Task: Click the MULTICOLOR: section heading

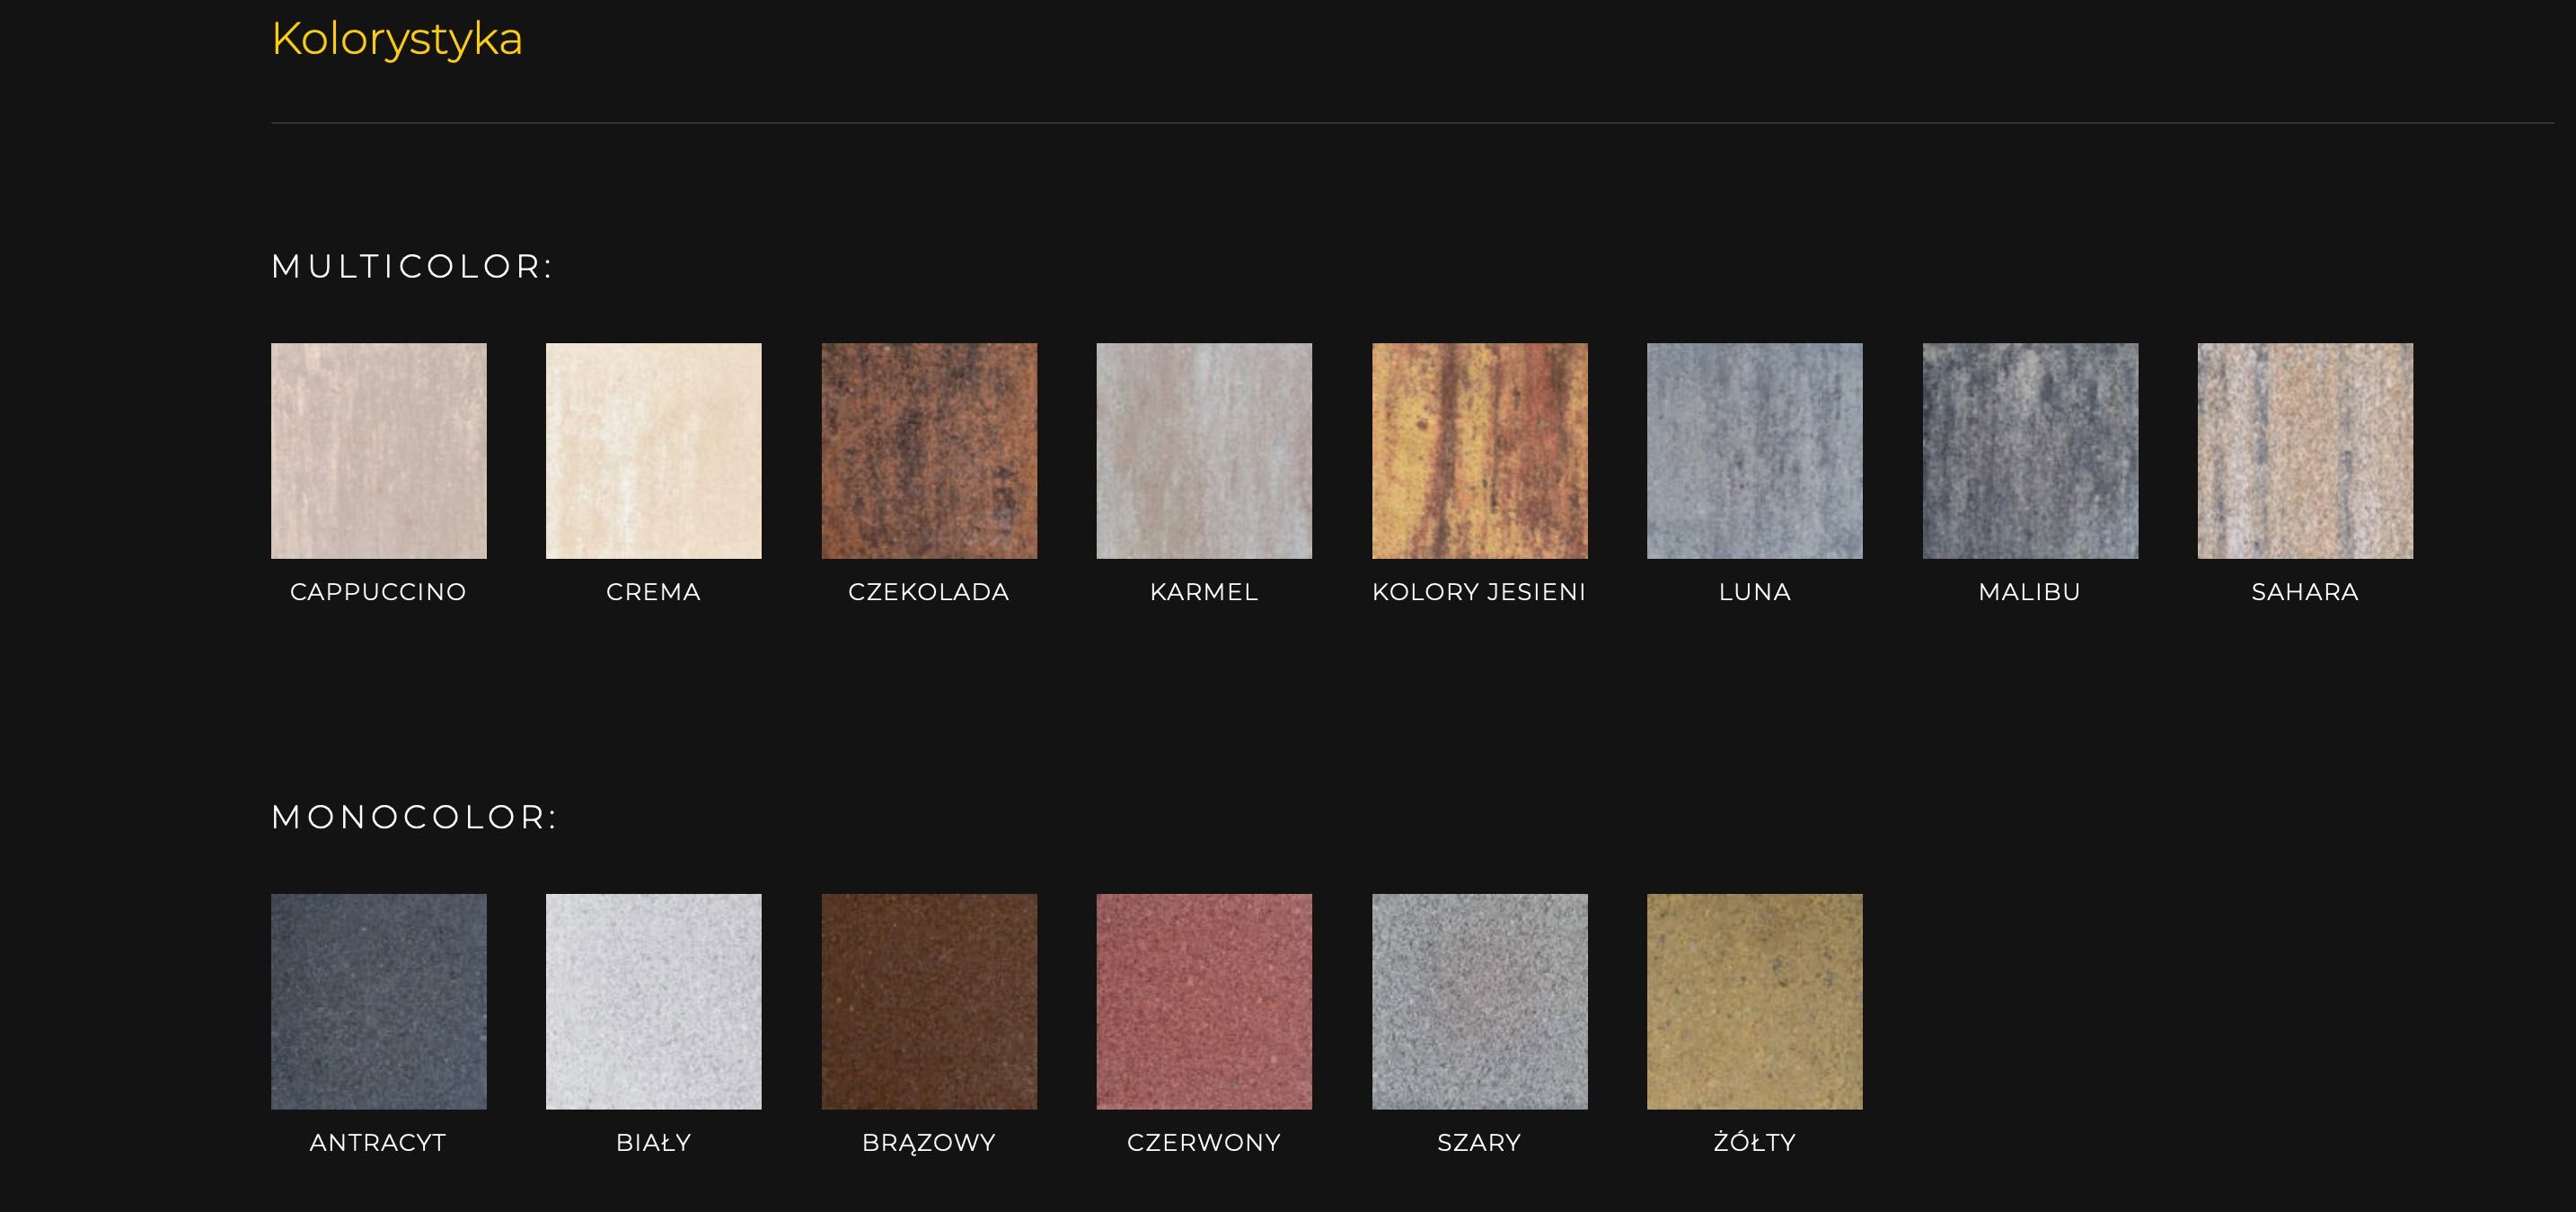Action: click(x=412, y=266)
